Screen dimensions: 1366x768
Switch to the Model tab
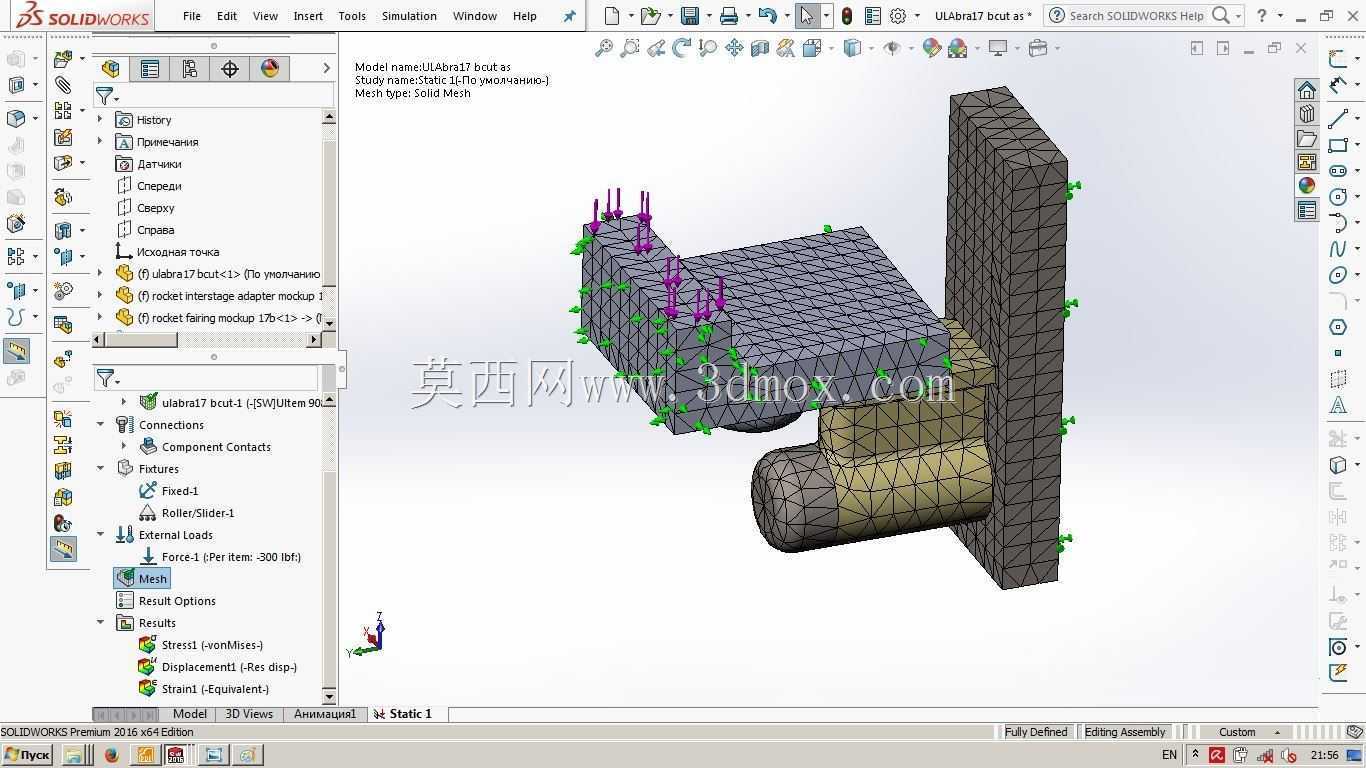coord(190,714)
